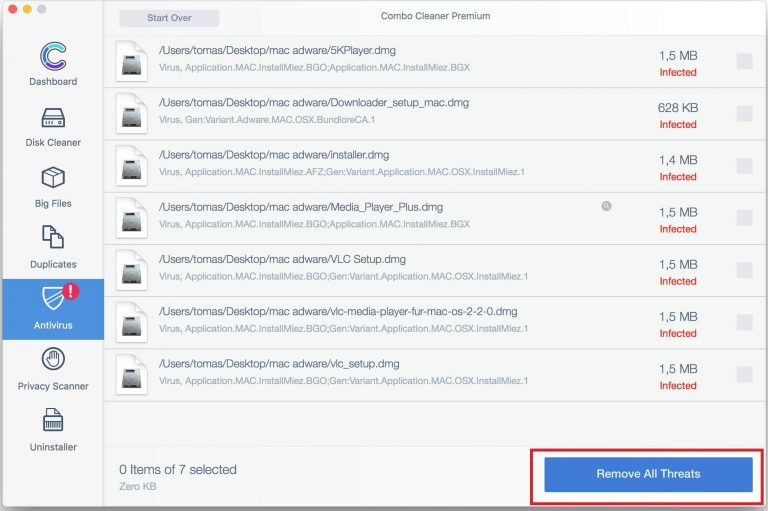Click magnifier icon in Media_Player_Plus.dmg row

pos(606,206)
